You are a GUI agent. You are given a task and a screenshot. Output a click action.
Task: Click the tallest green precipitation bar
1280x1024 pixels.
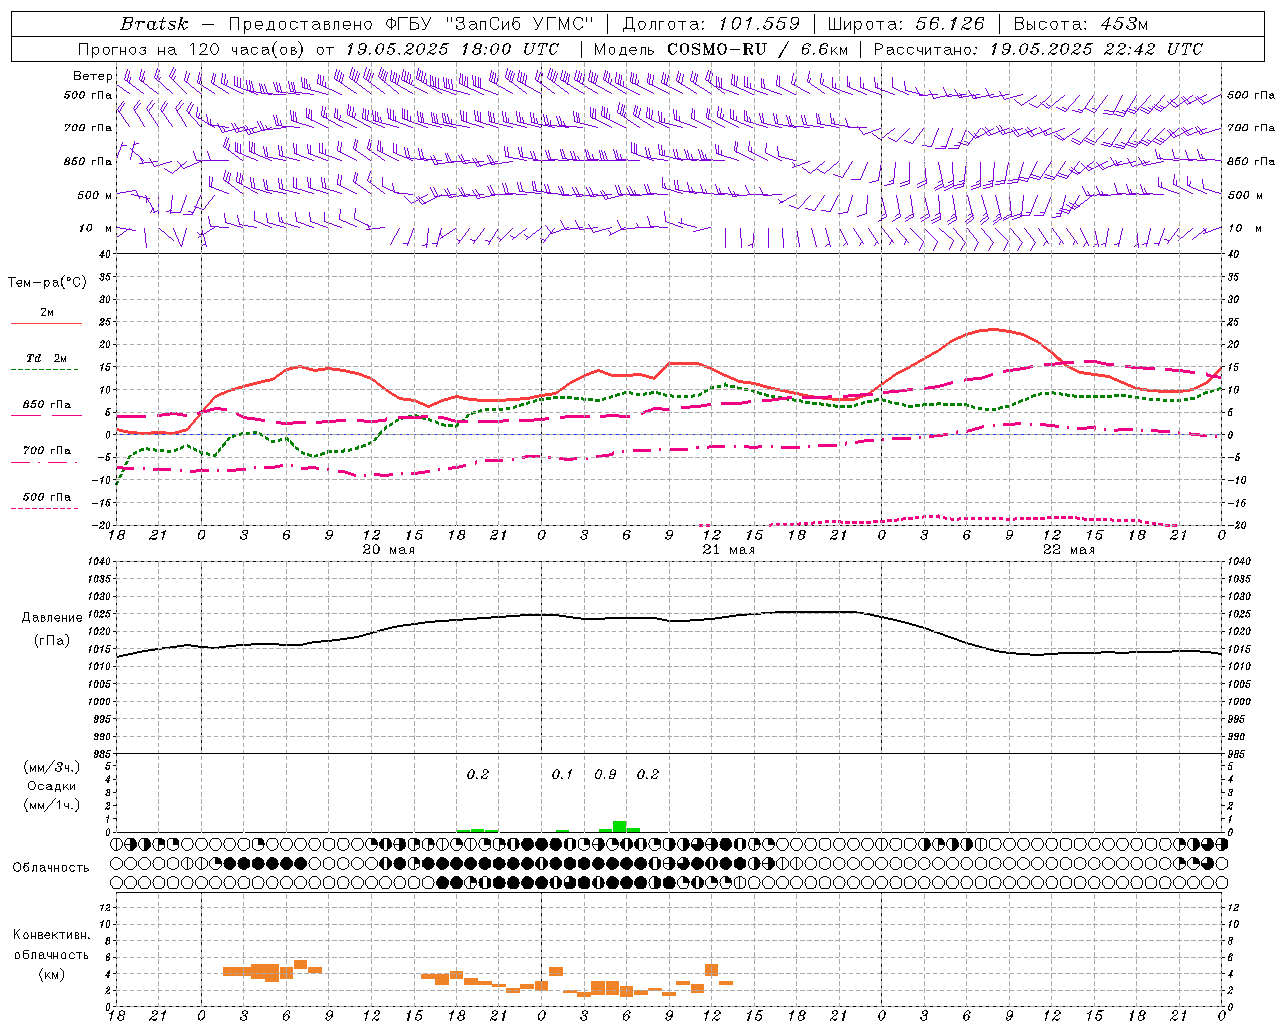(x=620, y=826)
